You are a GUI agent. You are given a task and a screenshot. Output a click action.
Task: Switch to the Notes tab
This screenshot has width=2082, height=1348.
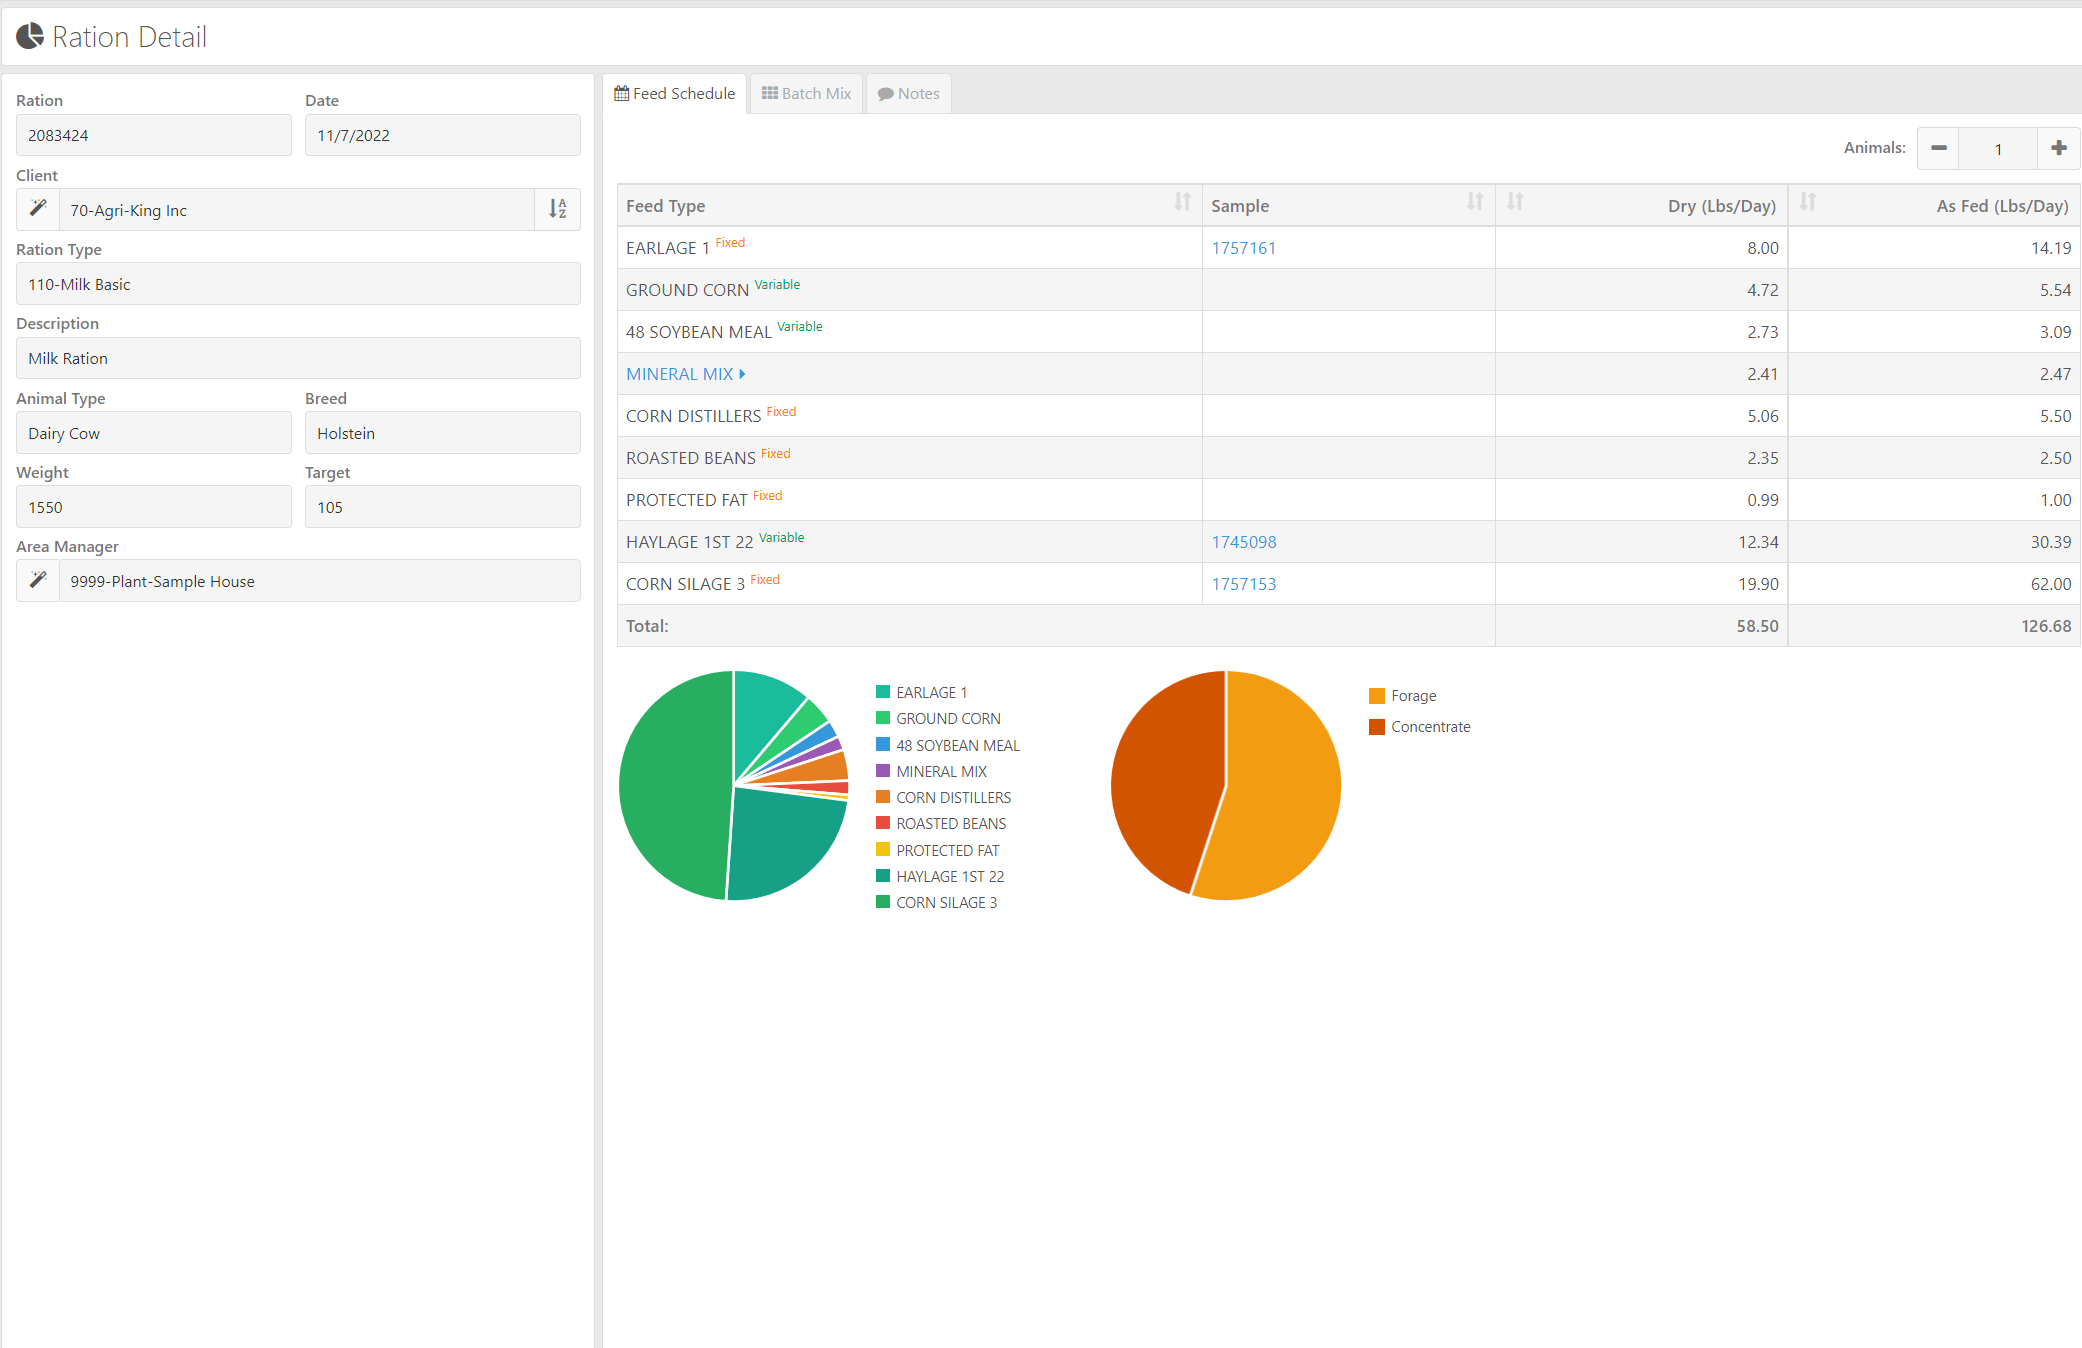tap(908, 94)
